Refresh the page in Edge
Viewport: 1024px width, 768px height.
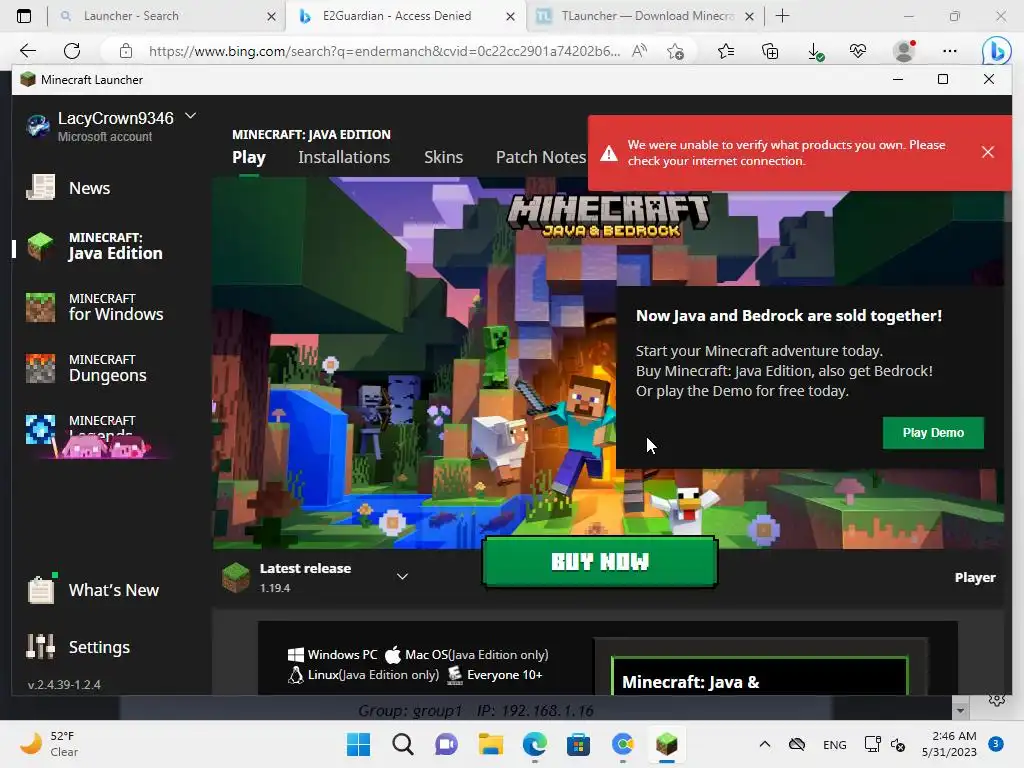coord(72,51)
